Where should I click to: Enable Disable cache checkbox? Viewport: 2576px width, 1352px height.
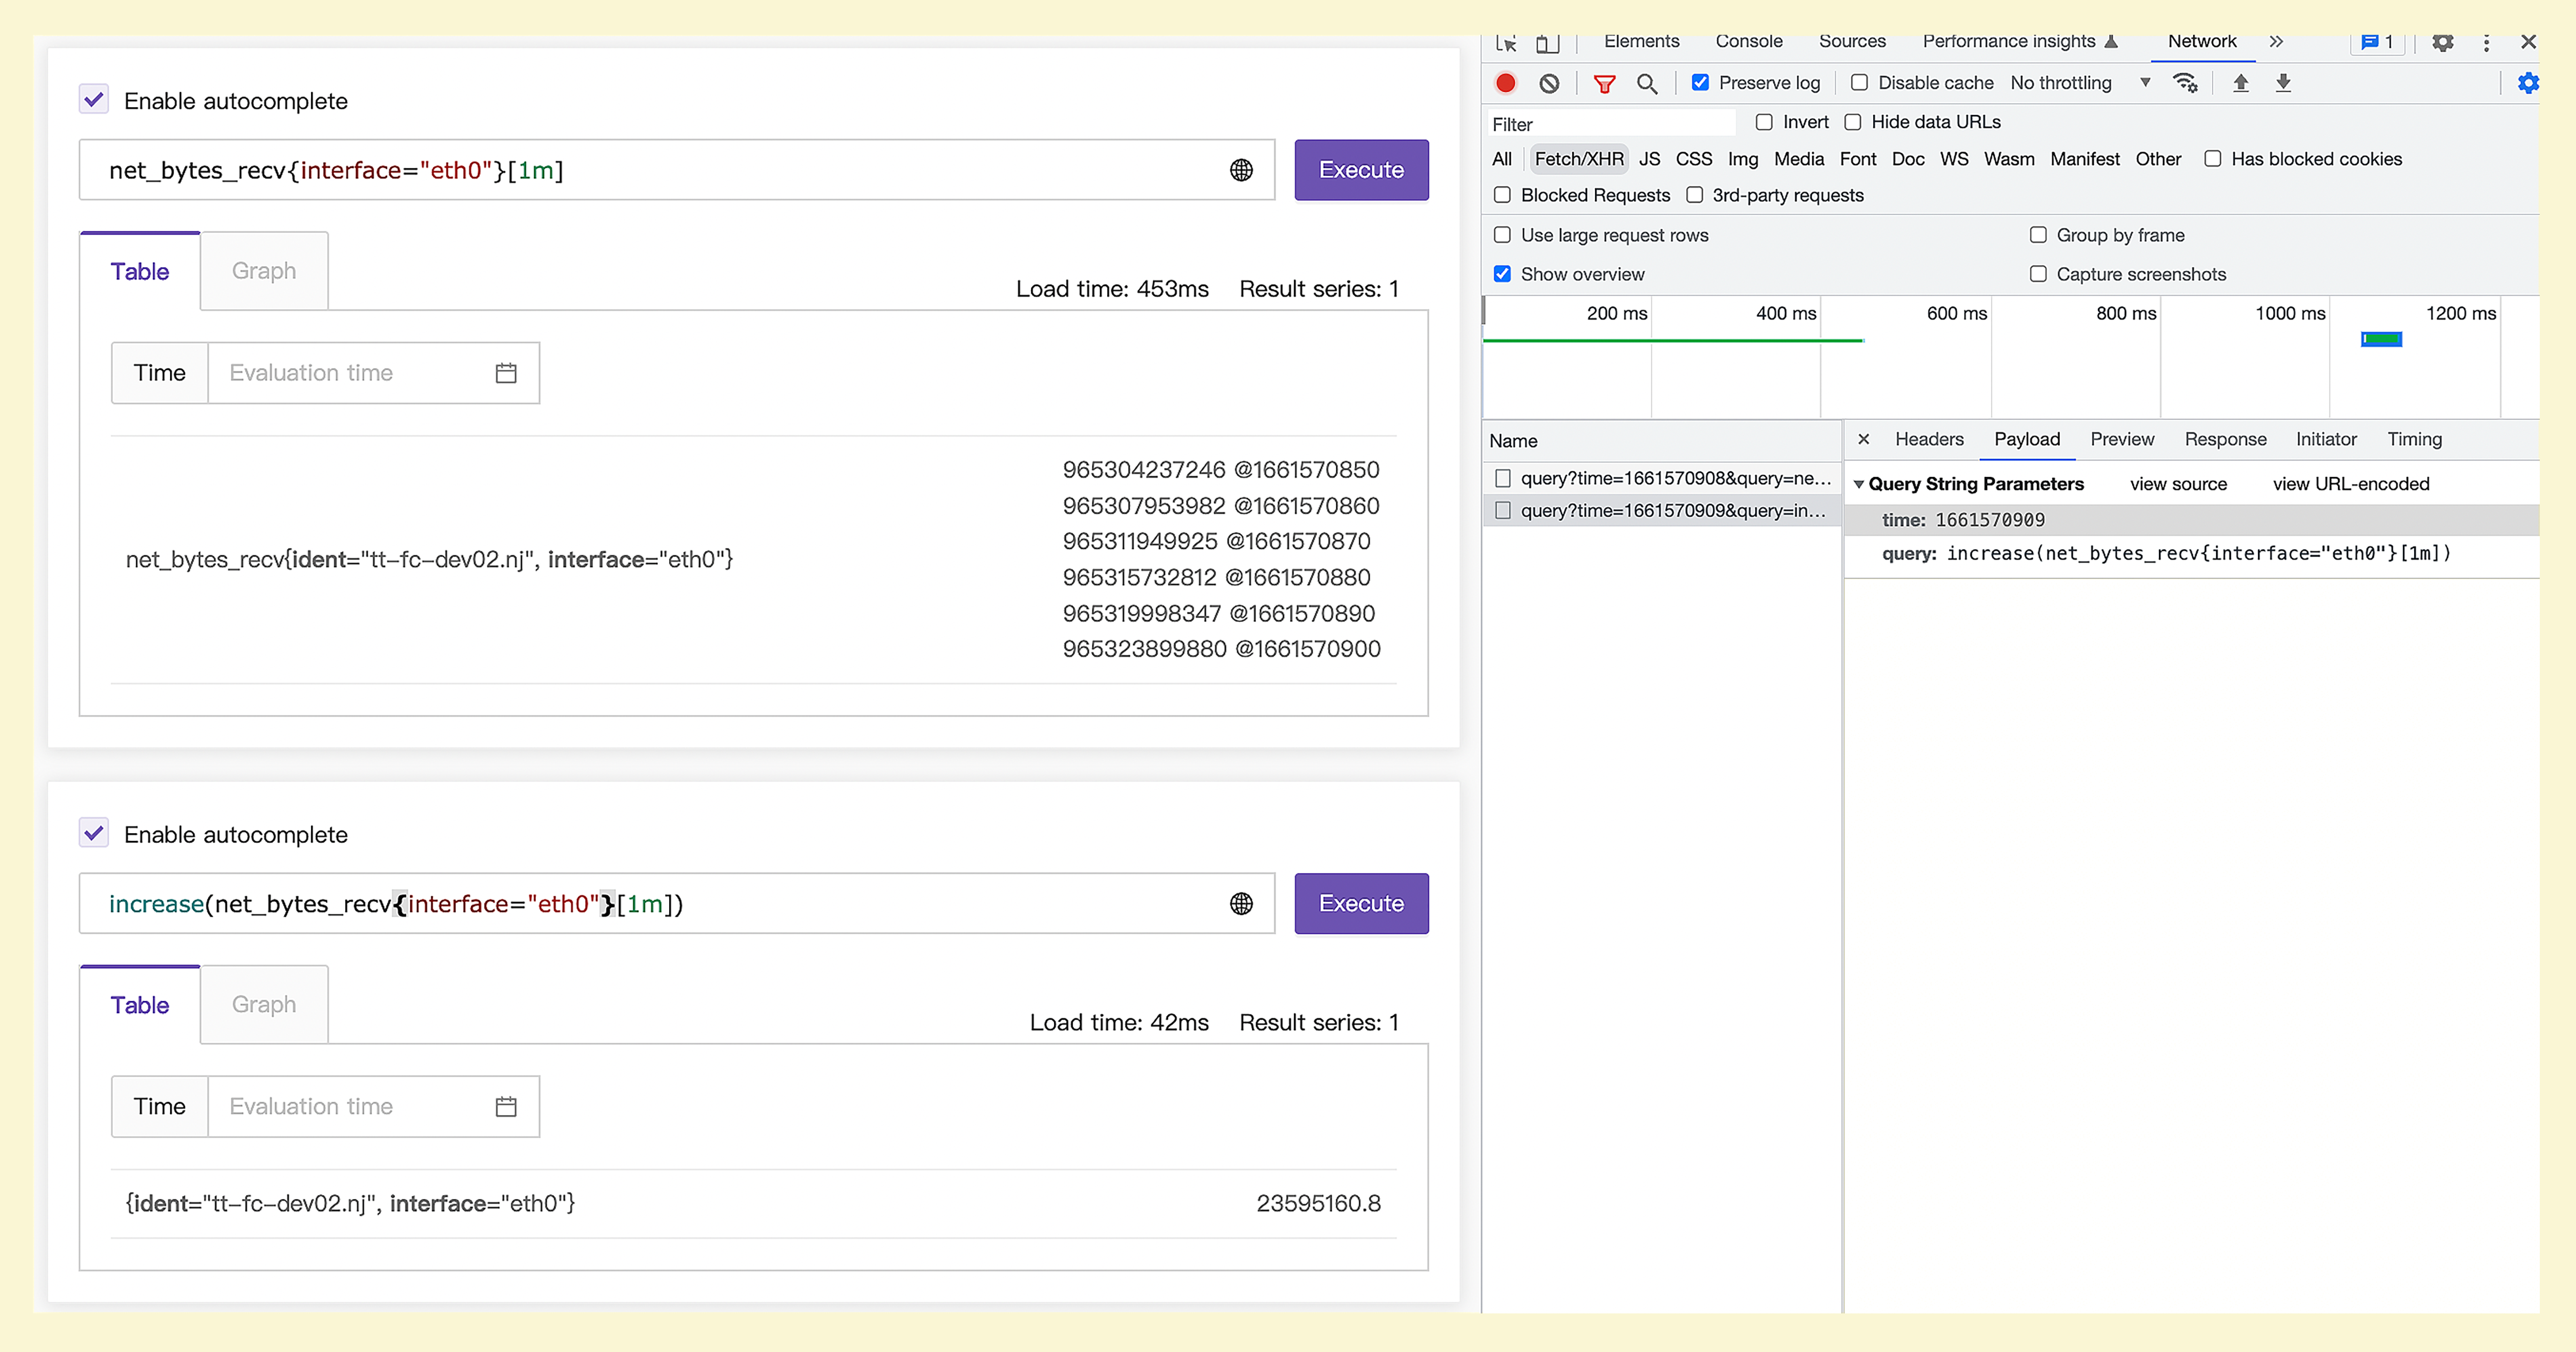1859,83
